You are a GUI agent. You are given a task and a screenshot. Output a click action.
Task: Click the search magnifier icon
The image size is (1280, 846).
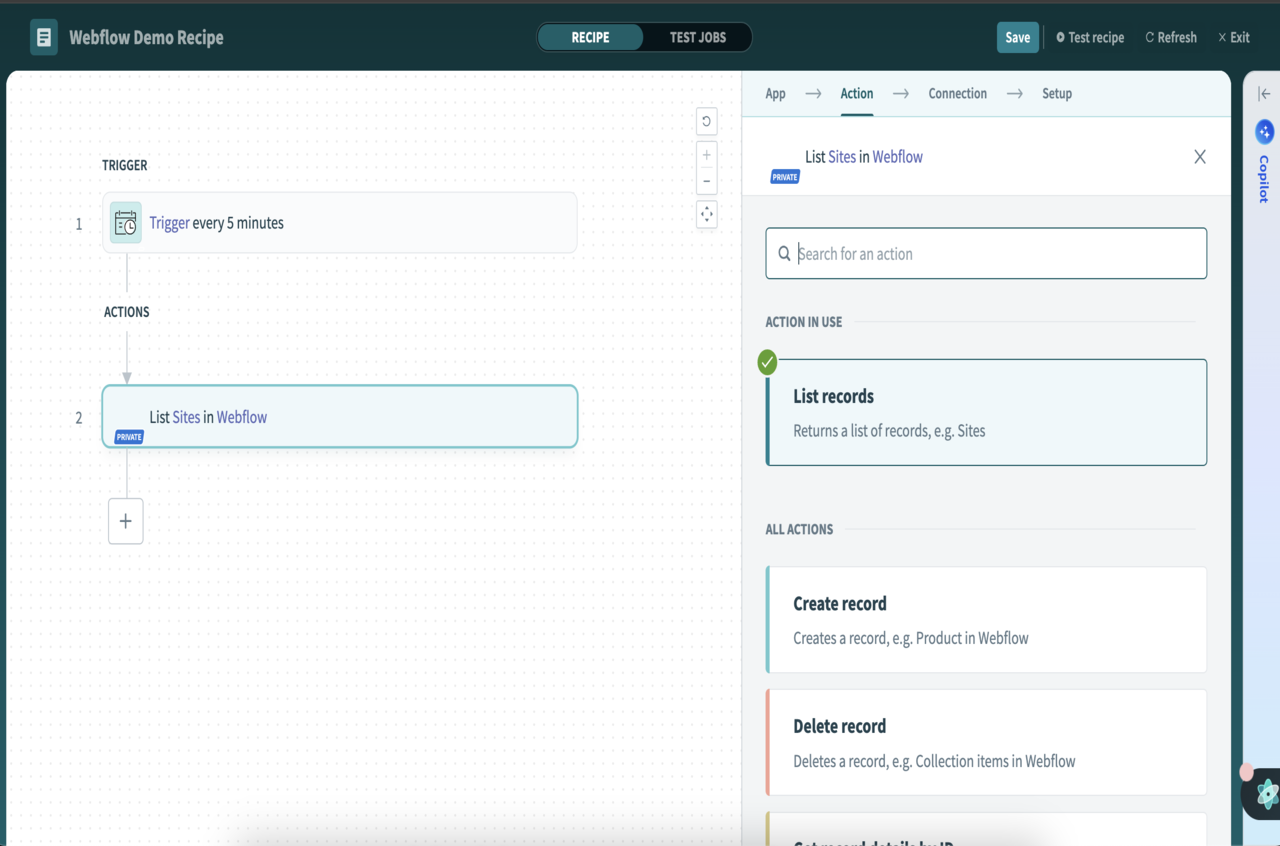pos(785,254)
